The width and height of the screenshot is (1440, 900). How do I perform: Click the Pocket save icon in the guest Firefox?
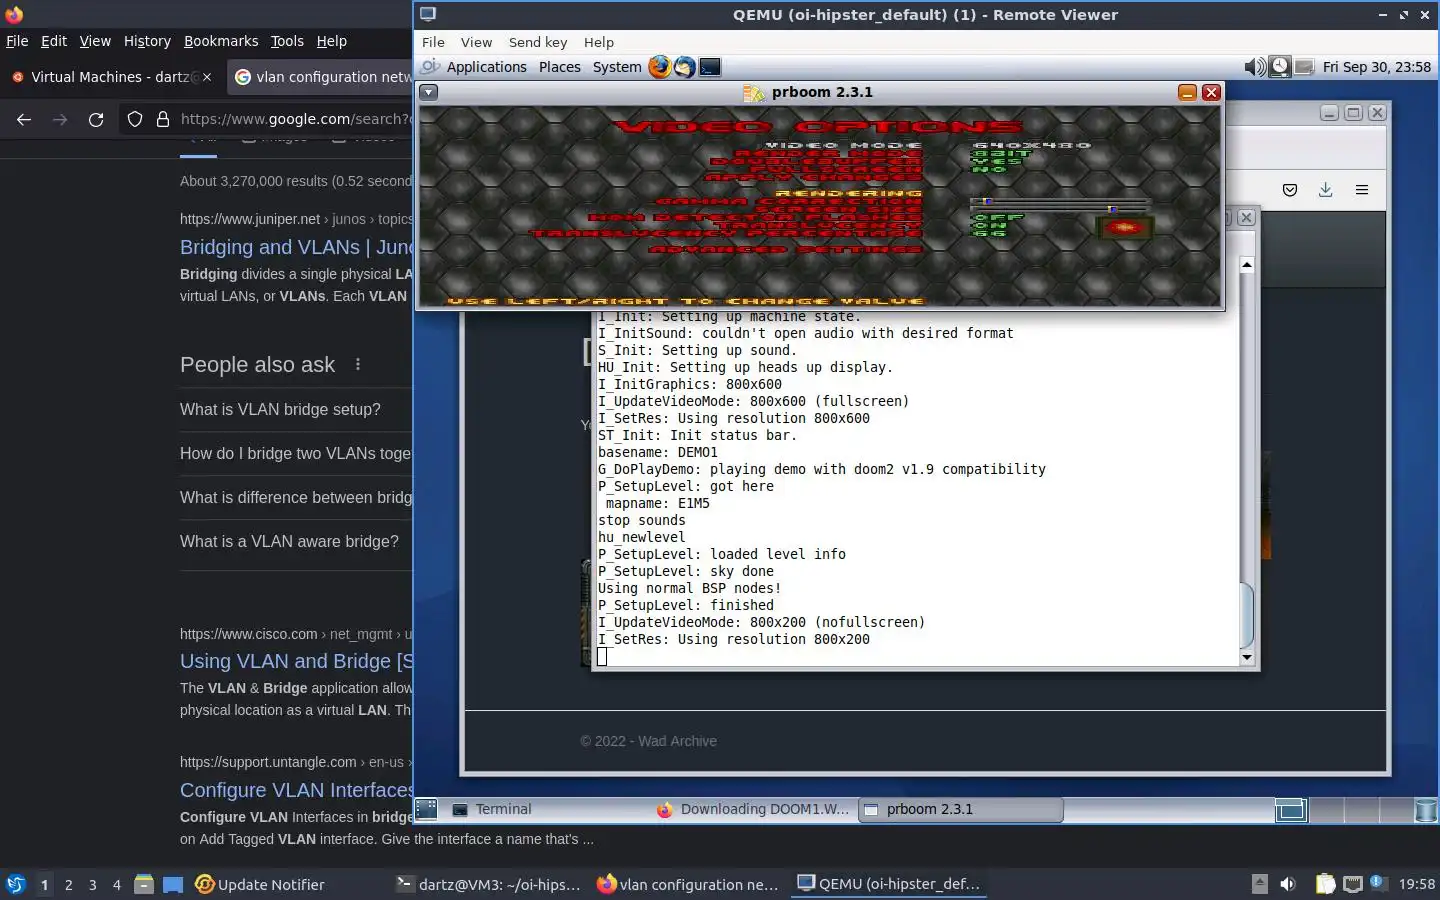[1290, 190]
